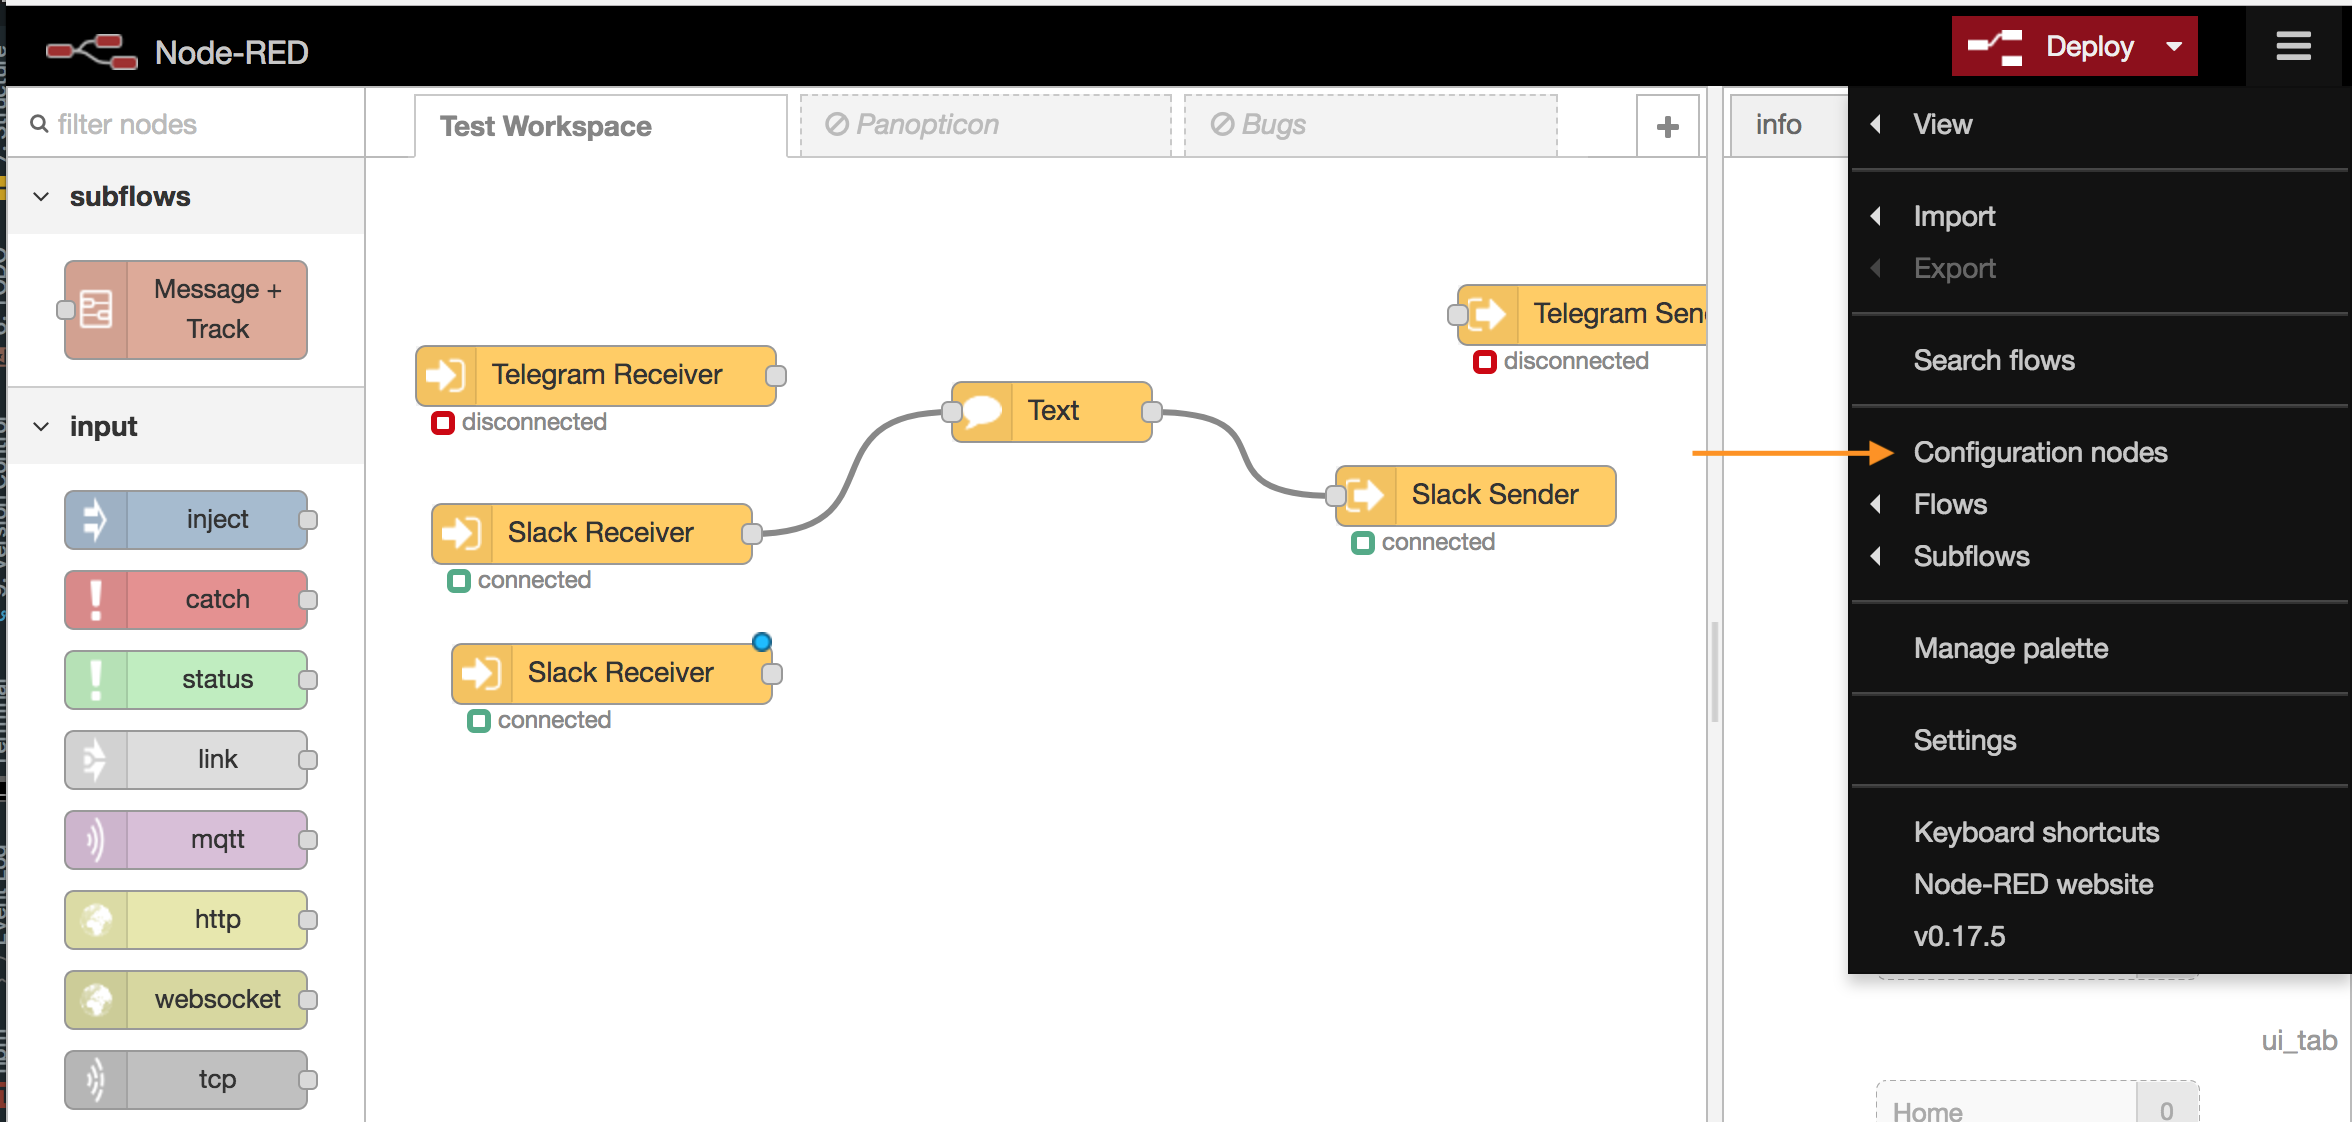Select the inject node in the palette
2352x1122 pixels.
[x=186, y=519]
